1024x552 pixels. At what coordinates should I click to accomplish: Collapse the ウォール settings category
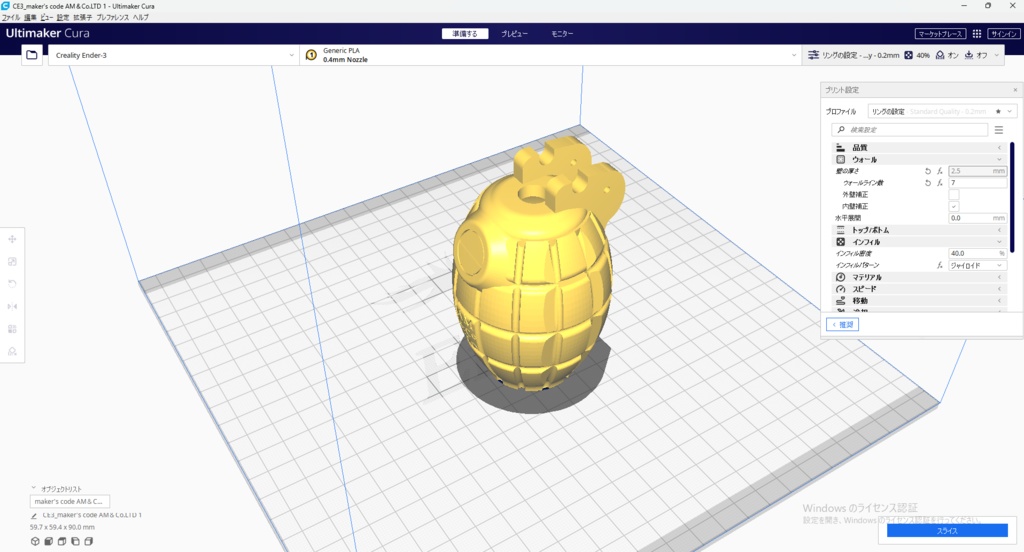(919, 159)
